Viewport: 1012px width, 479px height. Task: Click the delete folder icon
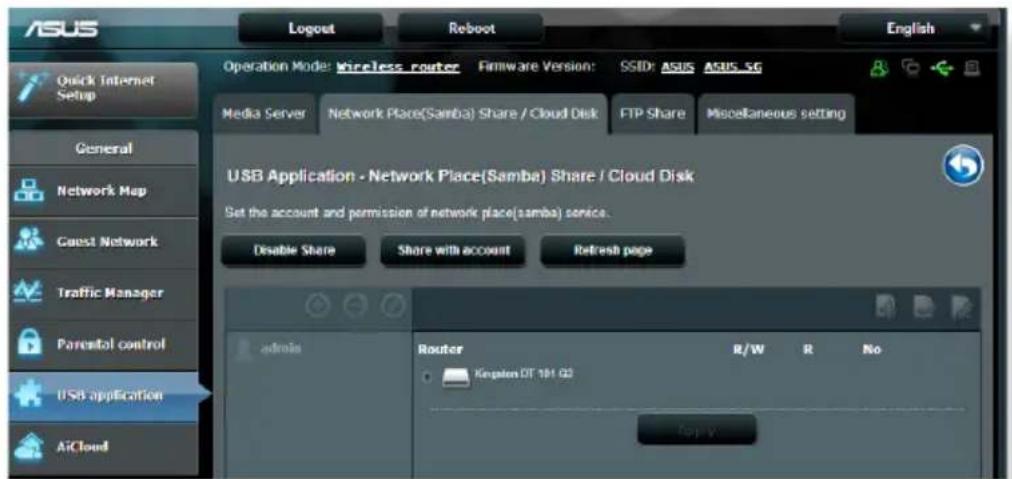click(923, 307)
